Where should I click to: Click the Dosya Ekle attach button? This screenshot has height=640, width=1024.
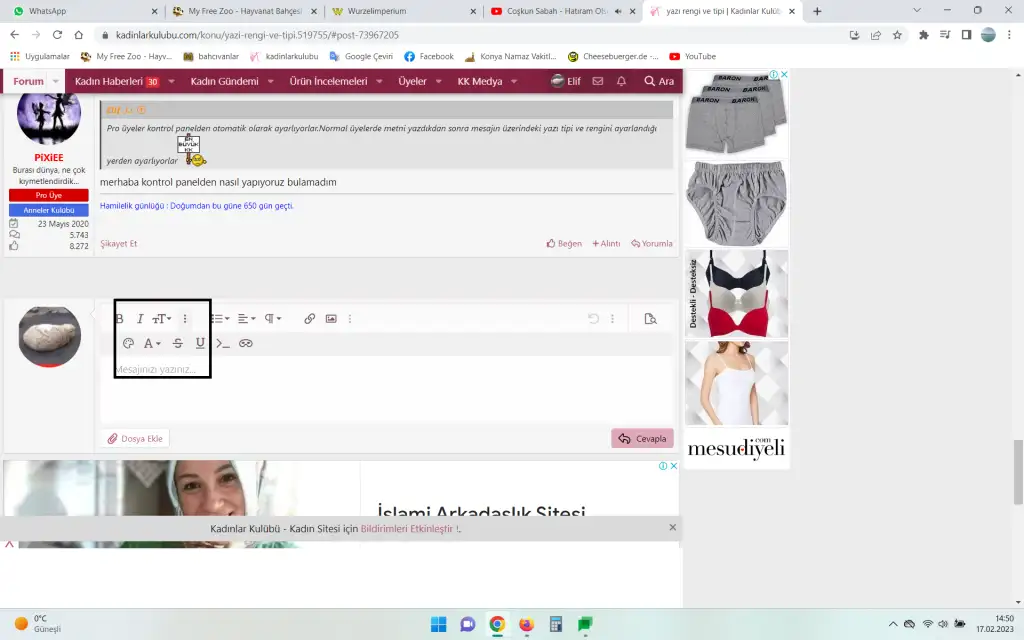point(135,438)
